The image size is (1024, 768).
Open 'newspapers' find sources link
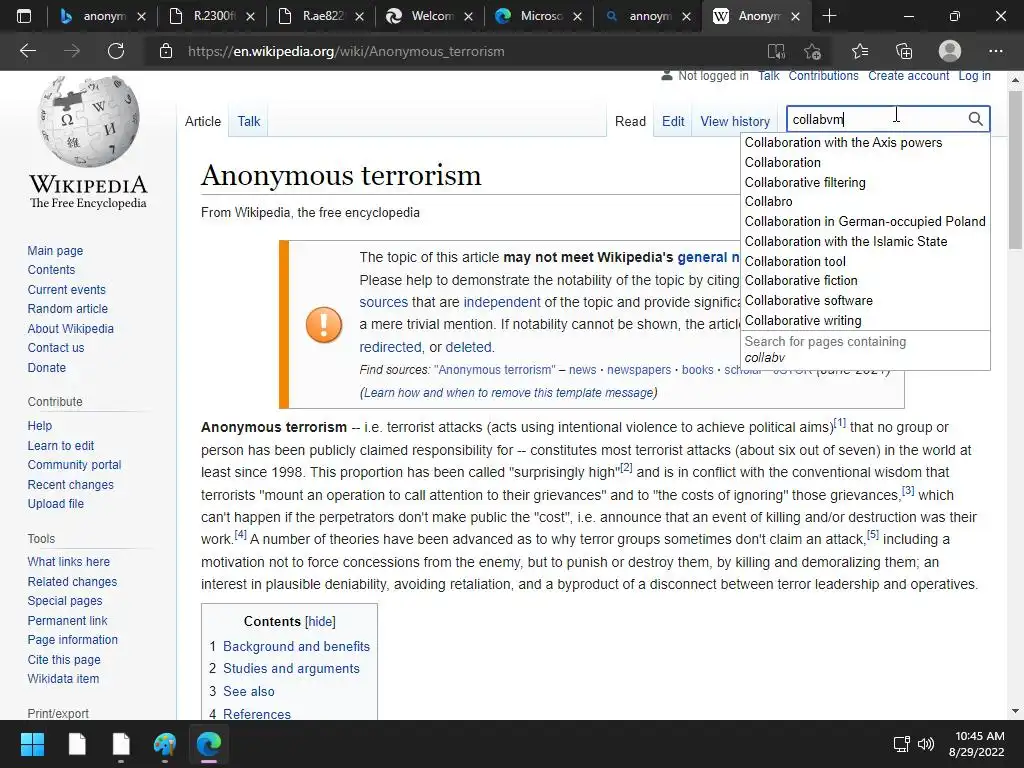pyautogui.click(x=639, y=370)
